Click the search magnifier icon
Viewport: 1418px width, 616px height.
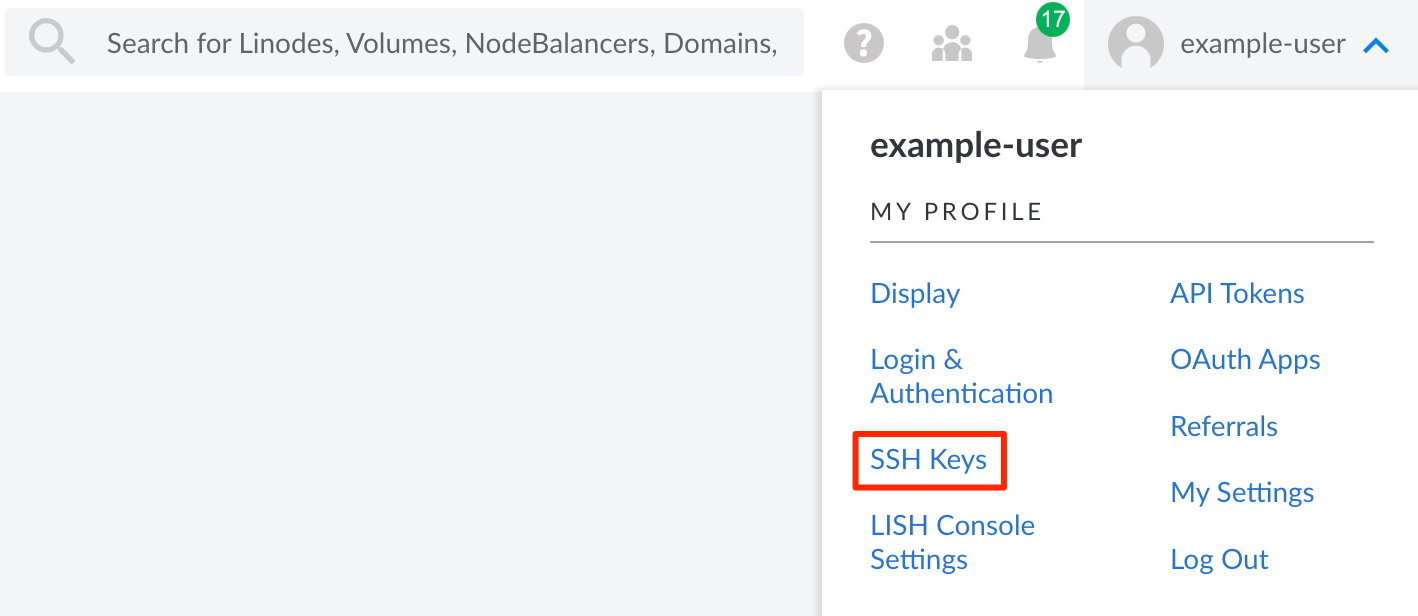(48, 42)
